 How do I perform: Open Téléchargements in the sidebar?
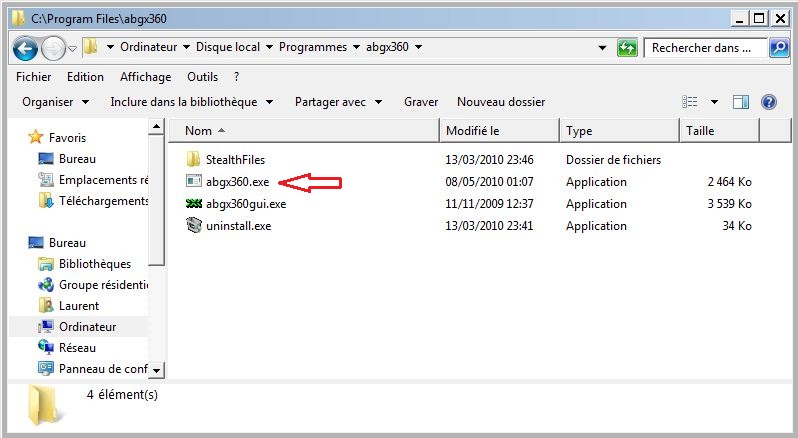(x=103, y=201)
